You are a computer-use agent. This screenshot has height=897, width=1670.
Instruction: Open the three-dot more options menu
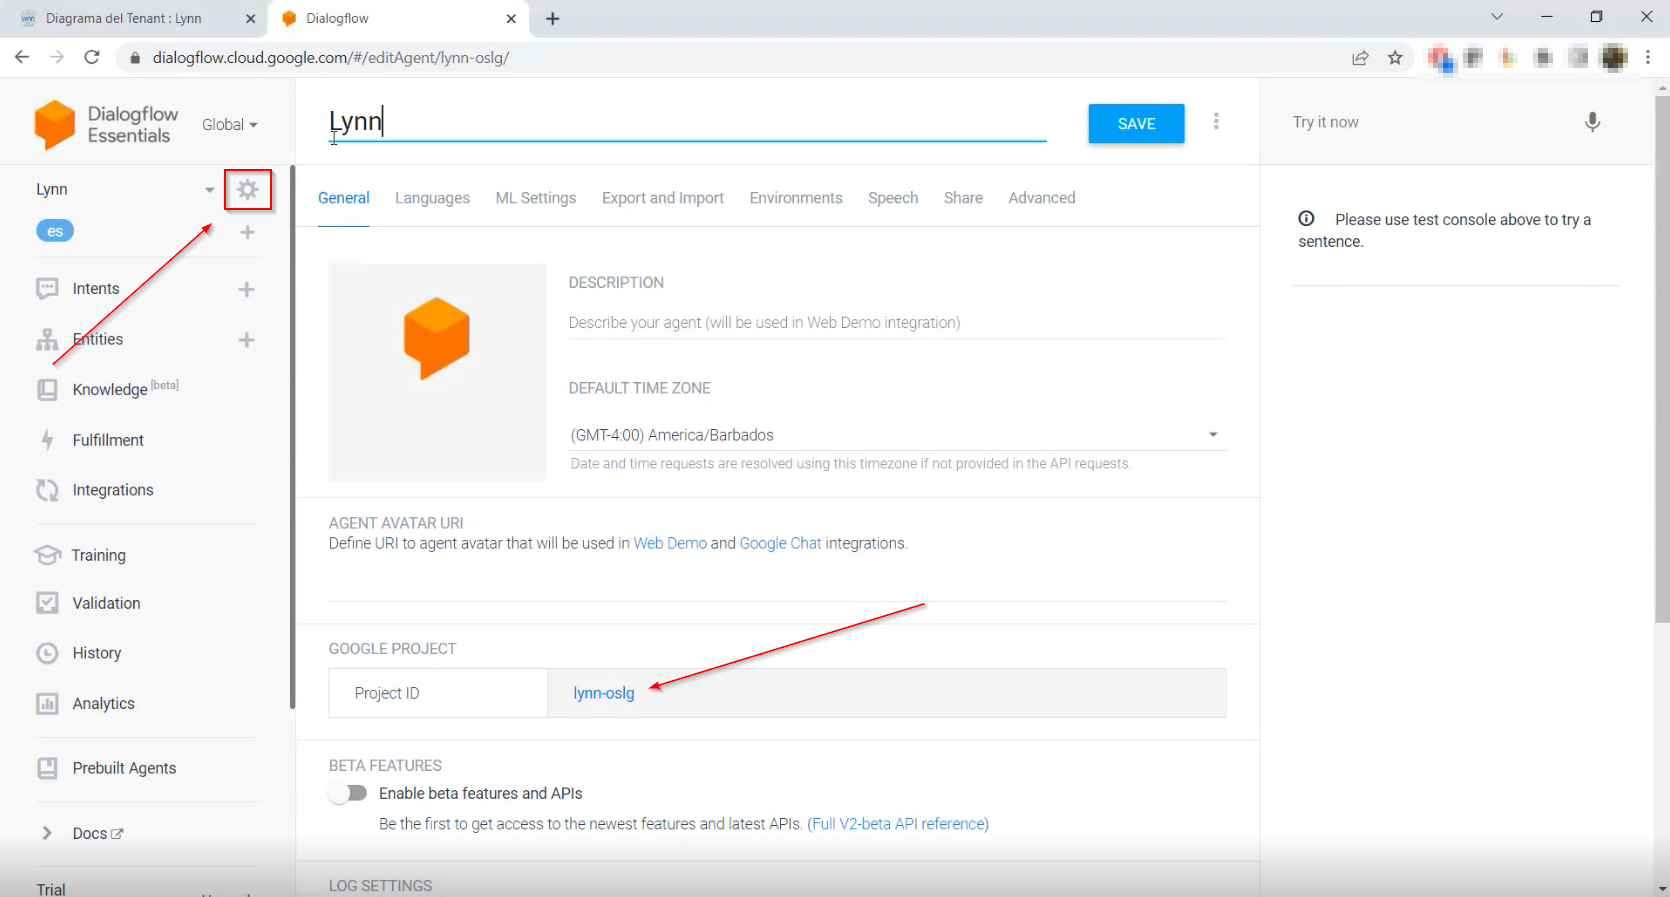pos(1216,121)
